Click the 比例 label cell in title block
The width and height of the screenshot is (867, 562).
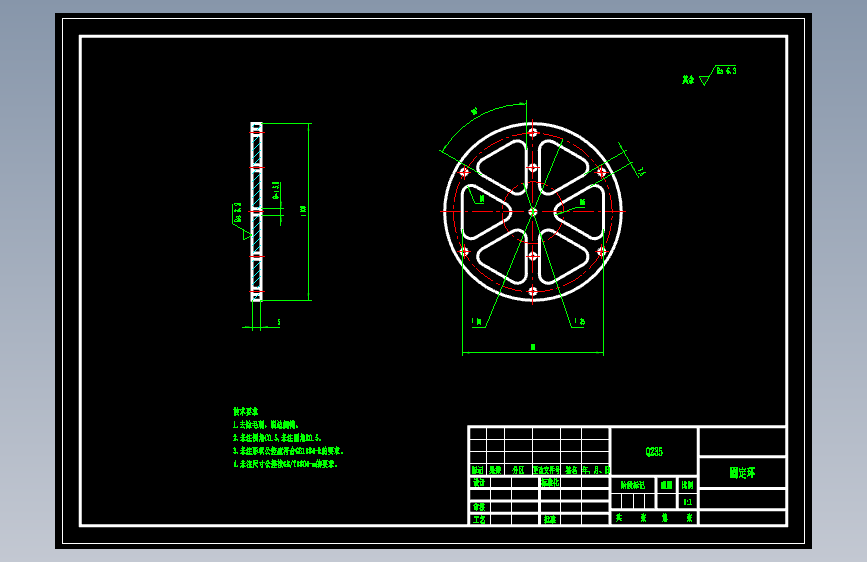(x=687, y=485)
